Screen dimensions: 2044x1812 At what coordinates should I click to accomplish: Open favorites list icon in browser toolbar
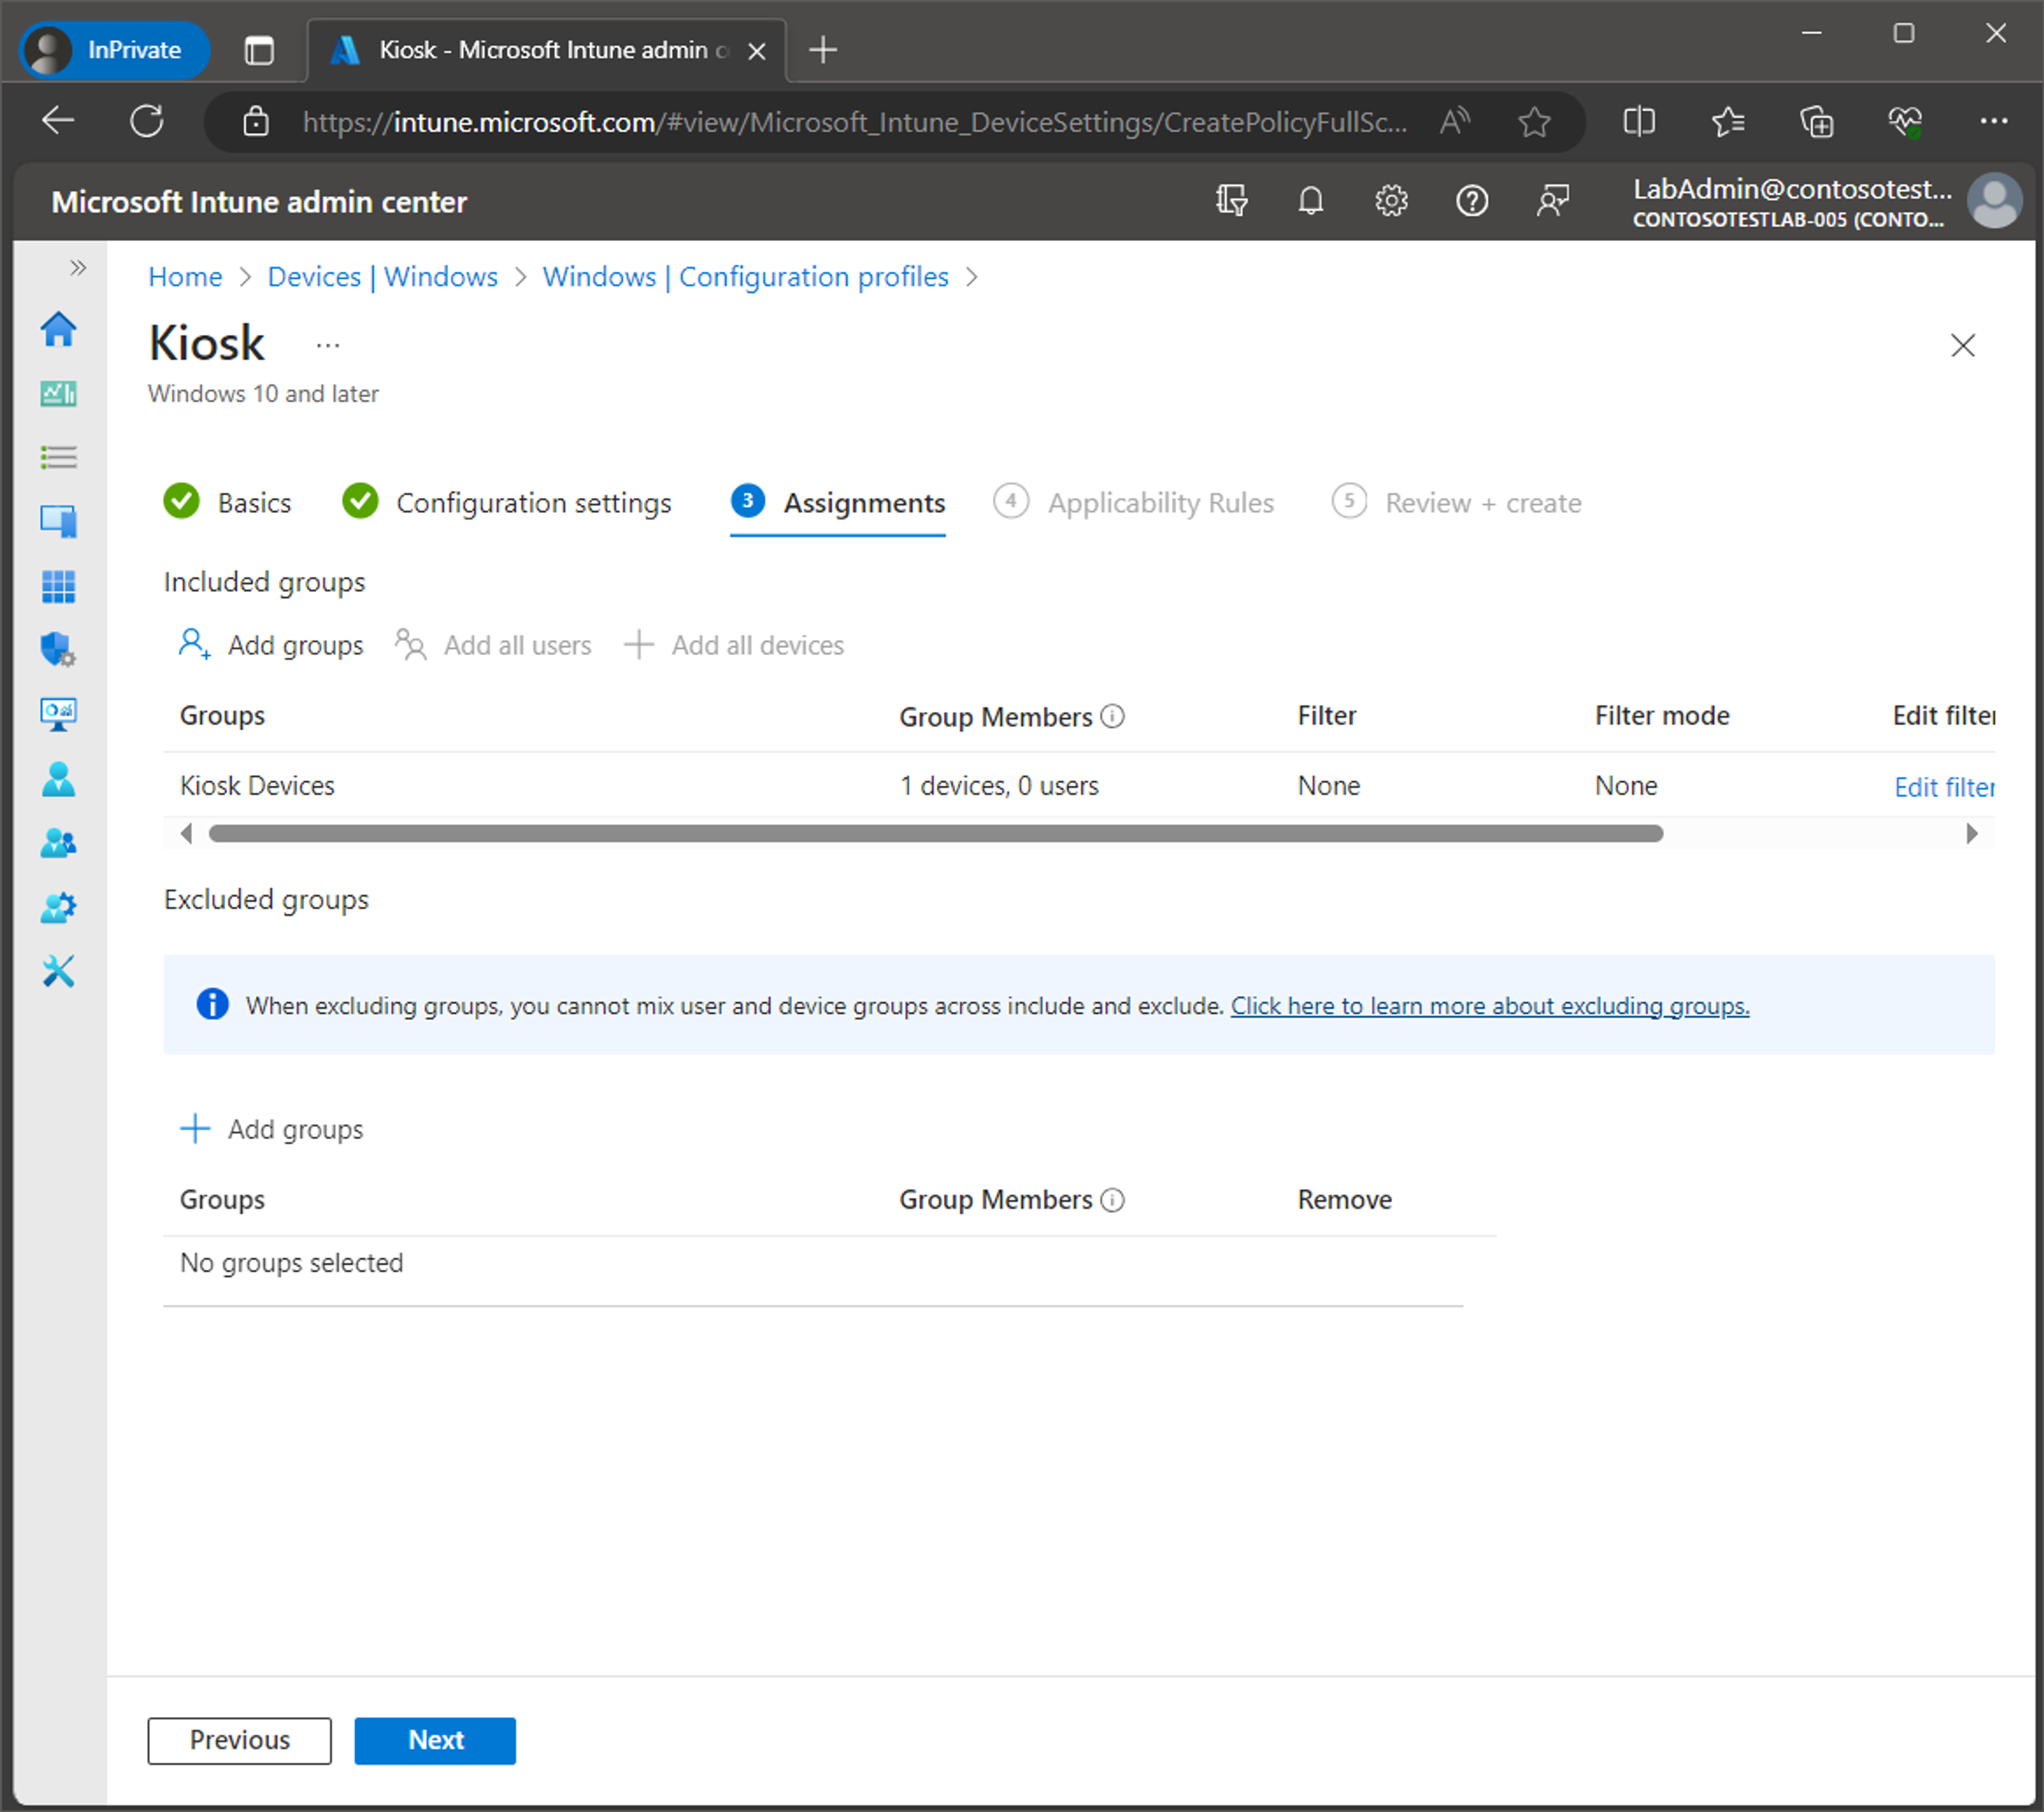[x=1728, y=121]
